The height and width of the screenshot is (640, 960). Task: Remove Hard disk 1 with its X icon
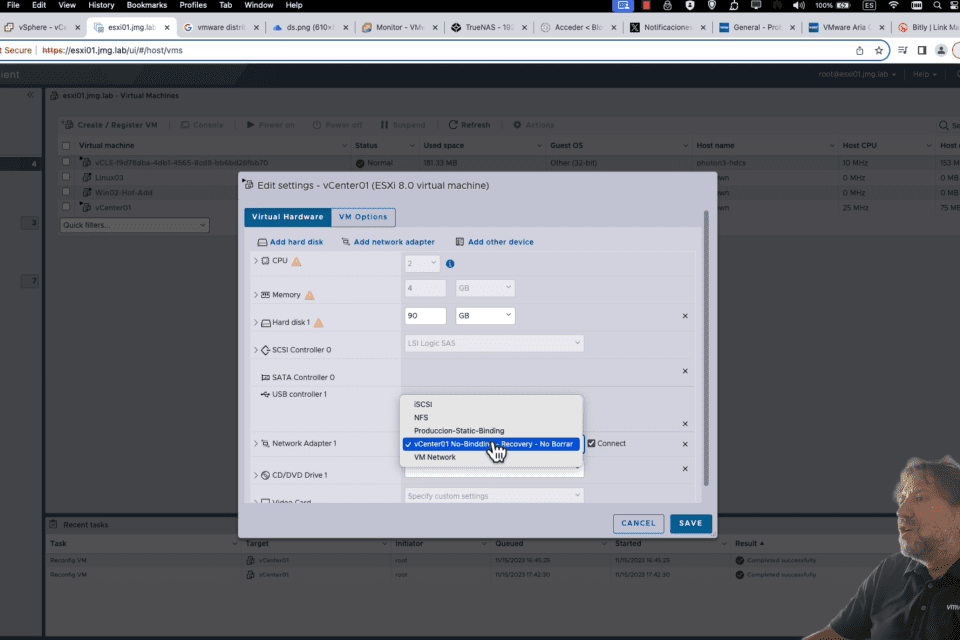tap(685, 316)
